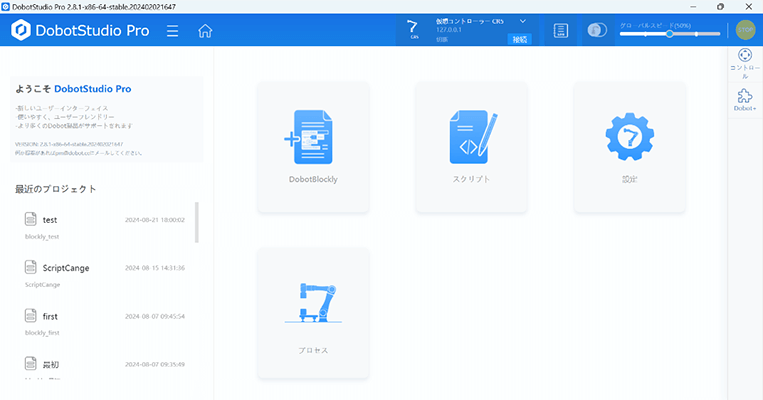Screen dimensions: 763x400
Task: Adjust the global speed slider handle
Action: click(x=669, y=34)
